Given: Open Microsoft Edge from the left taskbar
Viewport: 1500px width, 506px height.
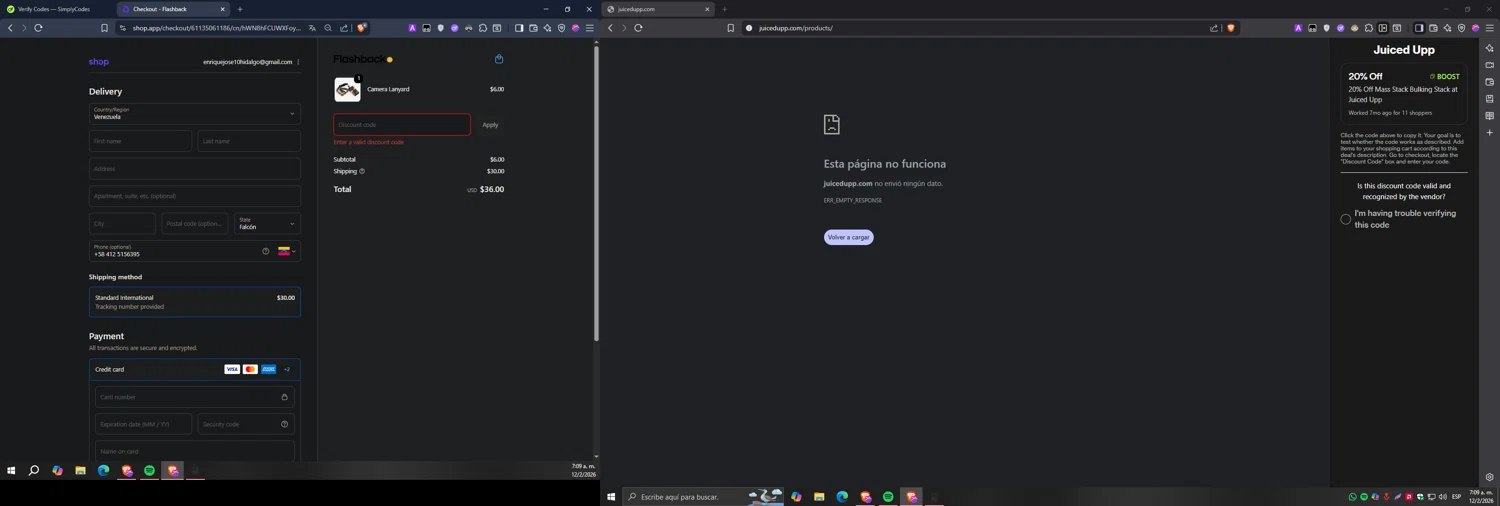Looking at the screenshot, I should [x=103, y=470].
